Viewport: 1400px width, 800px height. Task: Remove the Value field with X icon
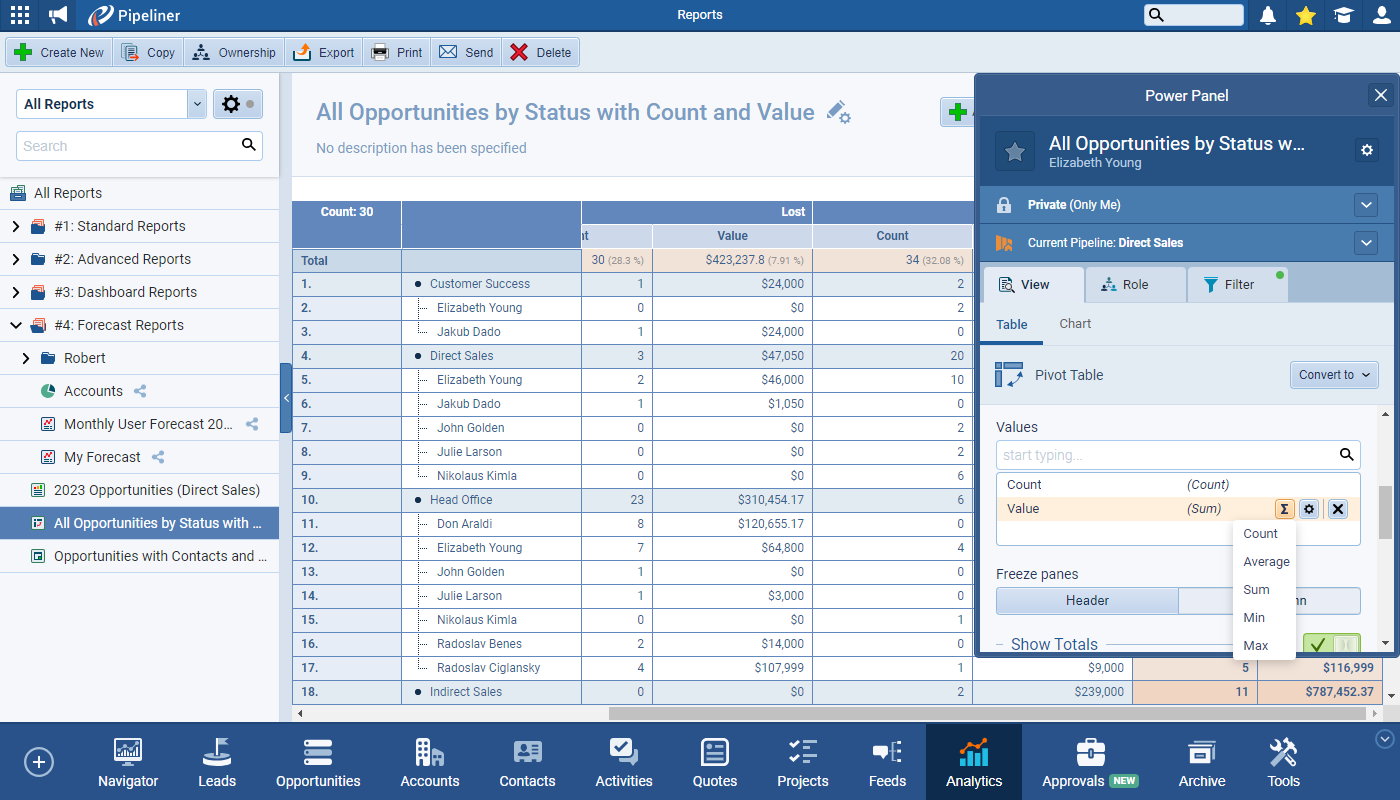click(x=1338, y=509)
